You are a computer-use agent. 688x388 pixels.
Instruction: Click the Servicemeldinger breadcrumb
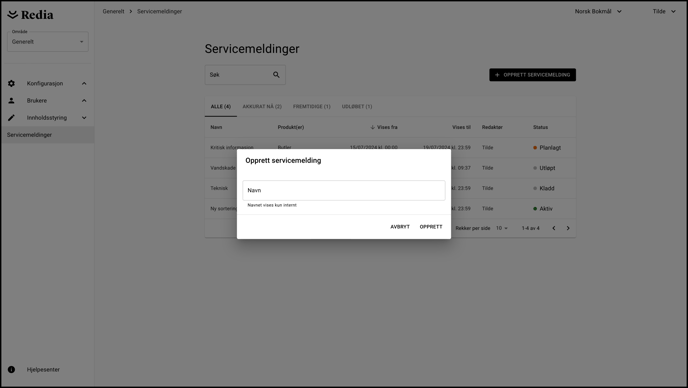[x=159, y=11]
